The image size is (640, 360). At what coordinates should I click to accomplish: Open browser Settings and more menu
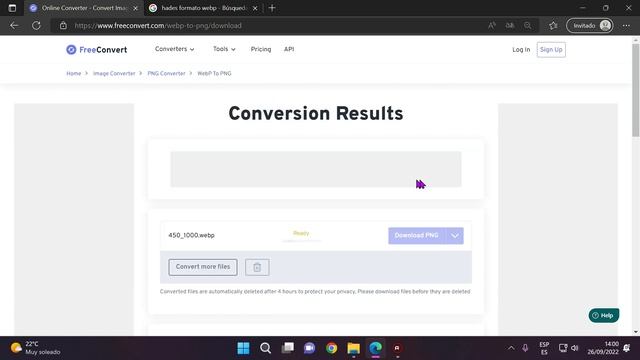click(626, 26)
